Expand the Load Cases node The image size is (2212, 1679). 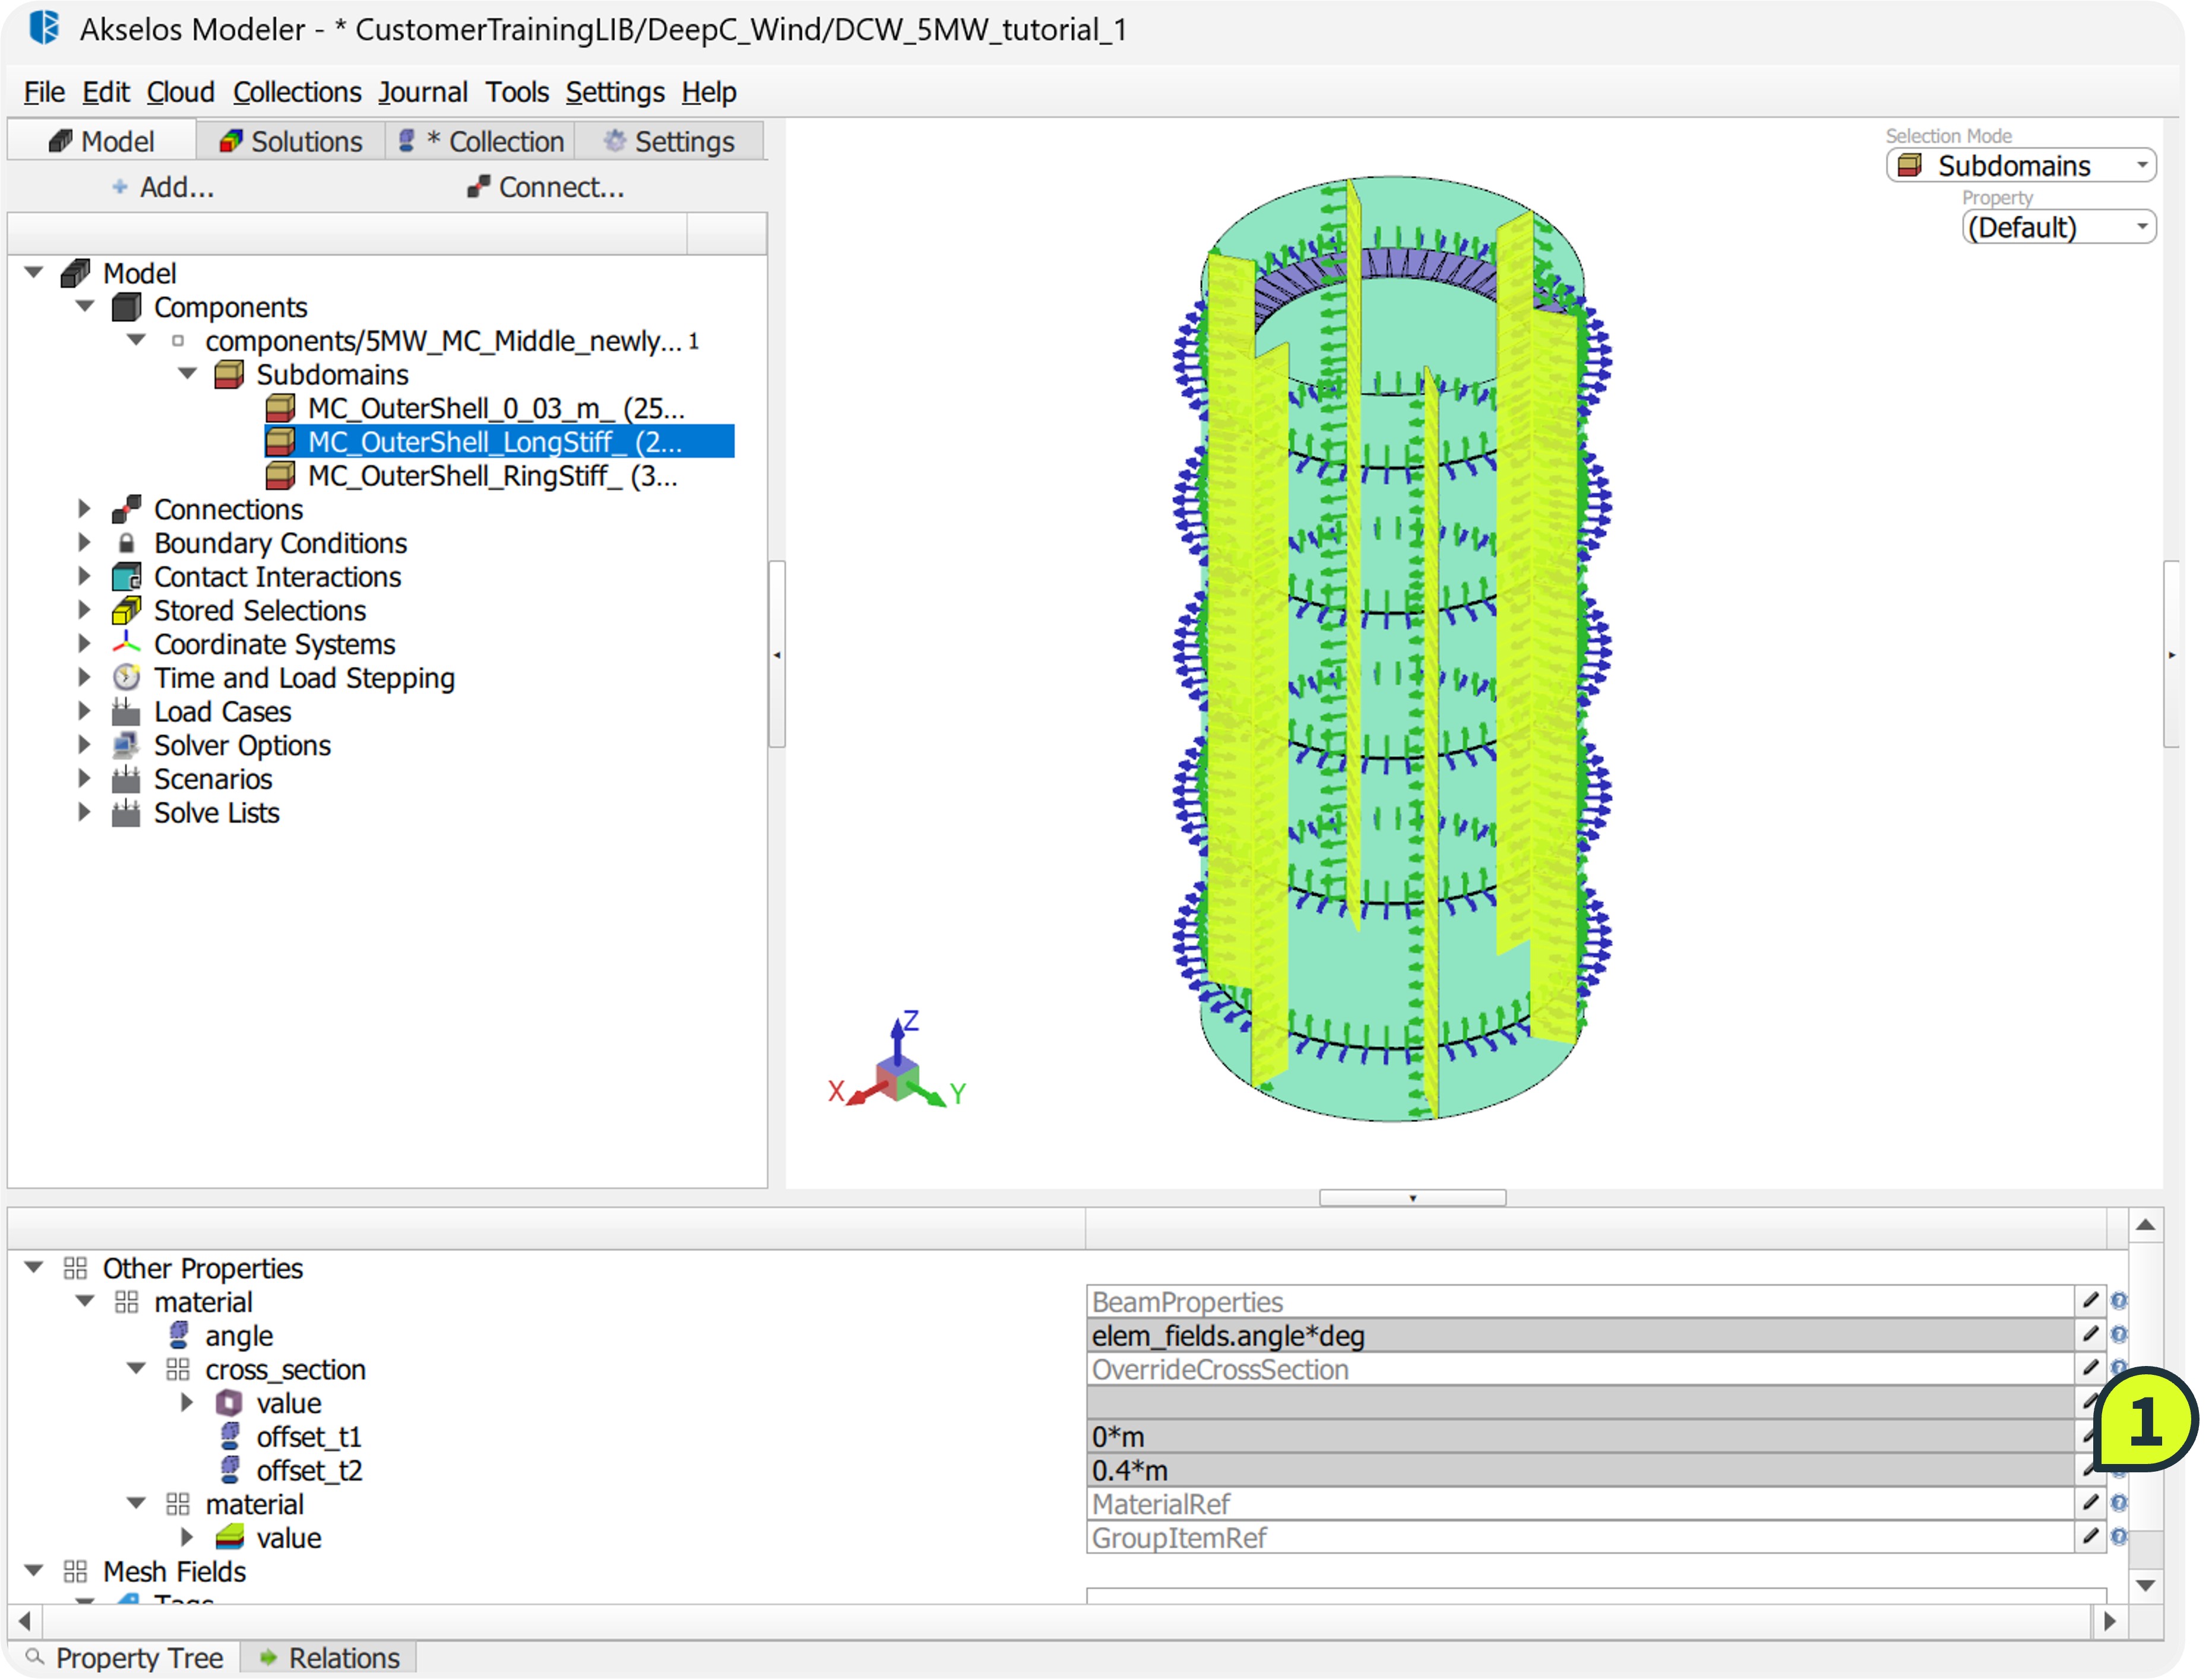pos(85,711)
